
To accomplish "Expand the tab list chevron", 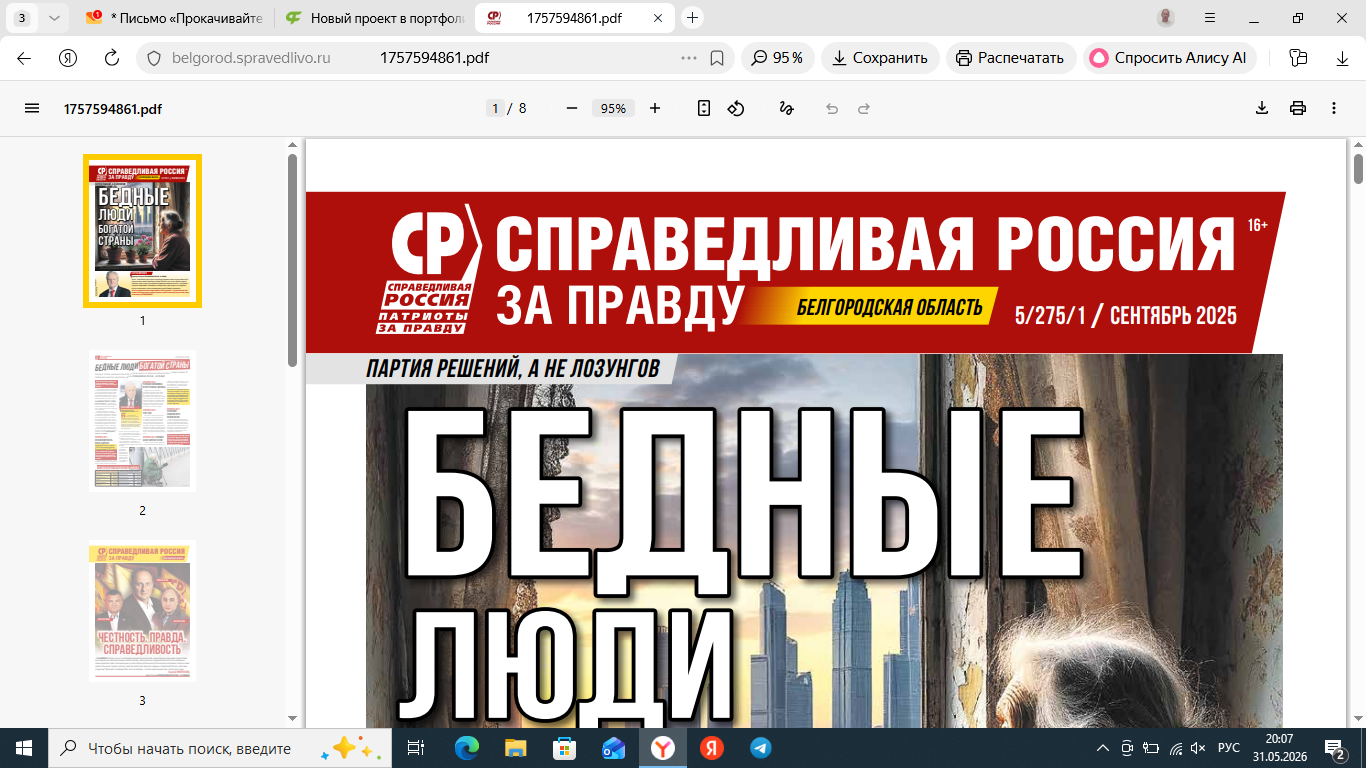I will coord(53,18).
